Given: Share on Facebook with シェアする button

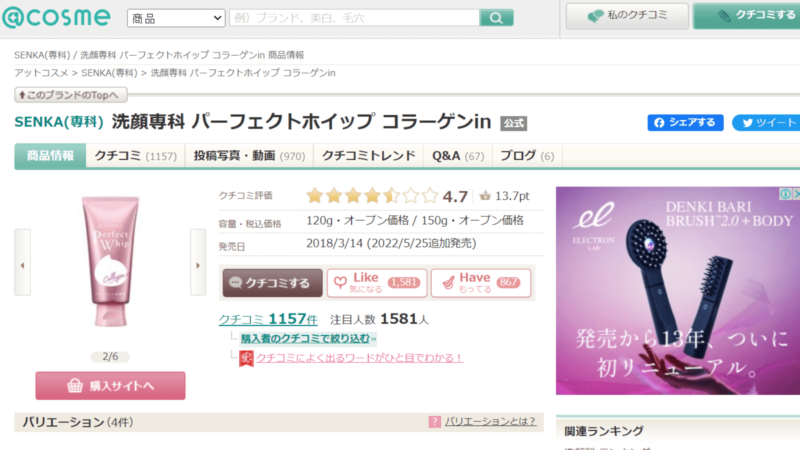Looking at the screenshot, I should [x=685, y=122].
